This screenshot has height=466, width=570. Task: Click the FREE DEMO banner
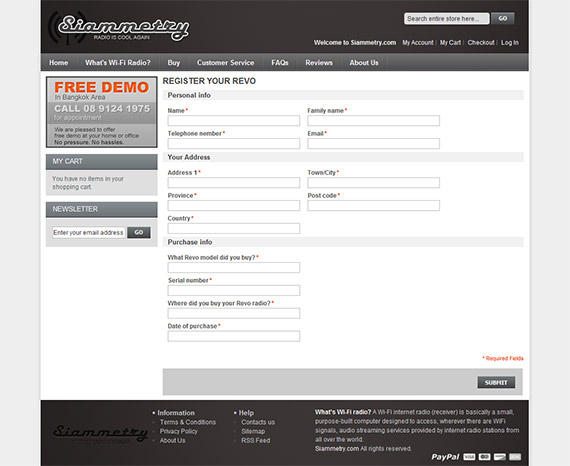pyautogui.click(x=102, y=112)
